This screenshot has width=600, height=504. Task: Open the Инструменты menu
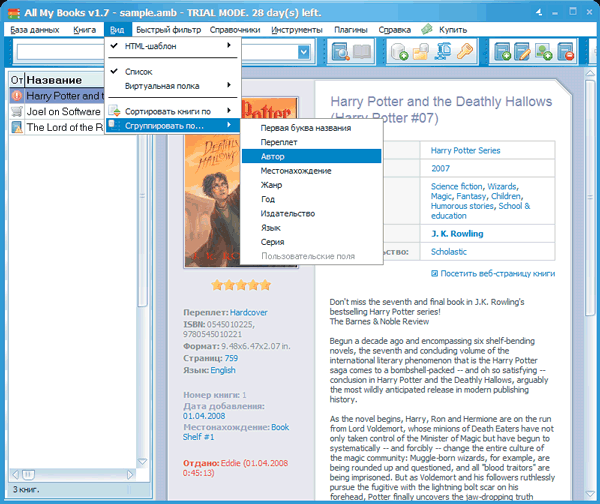pyautogui.click(x=296, y=30)
